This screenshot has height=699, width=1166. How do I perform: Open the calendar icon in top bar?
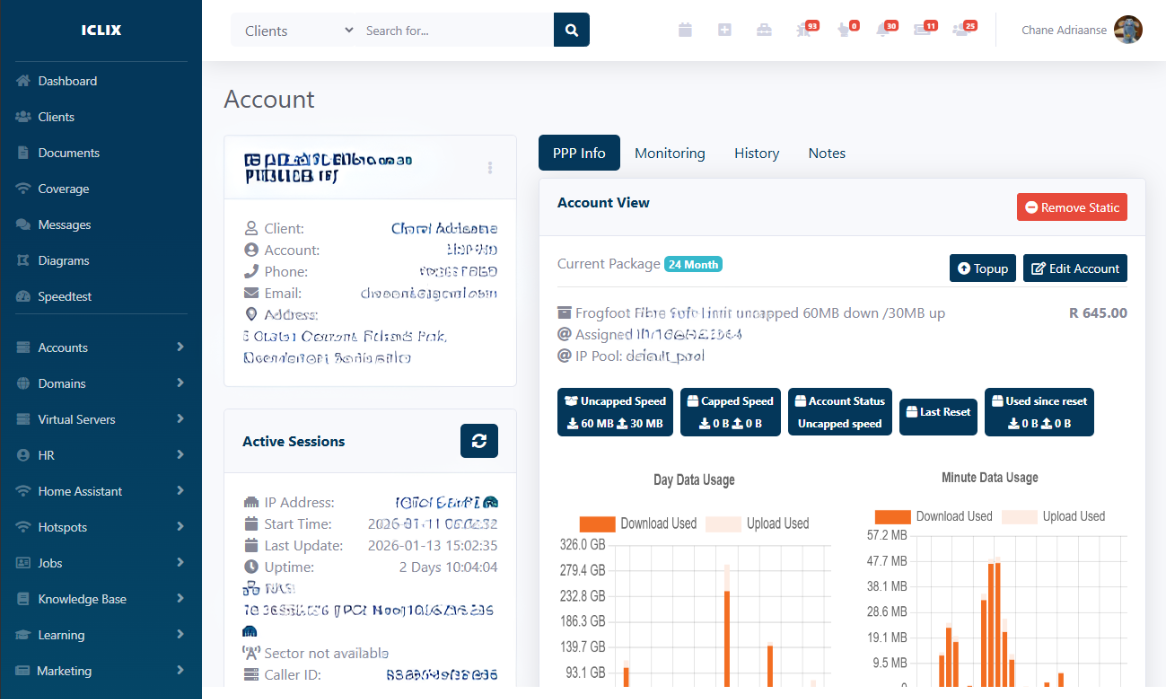pyautogui.click(x=685, y=30)
